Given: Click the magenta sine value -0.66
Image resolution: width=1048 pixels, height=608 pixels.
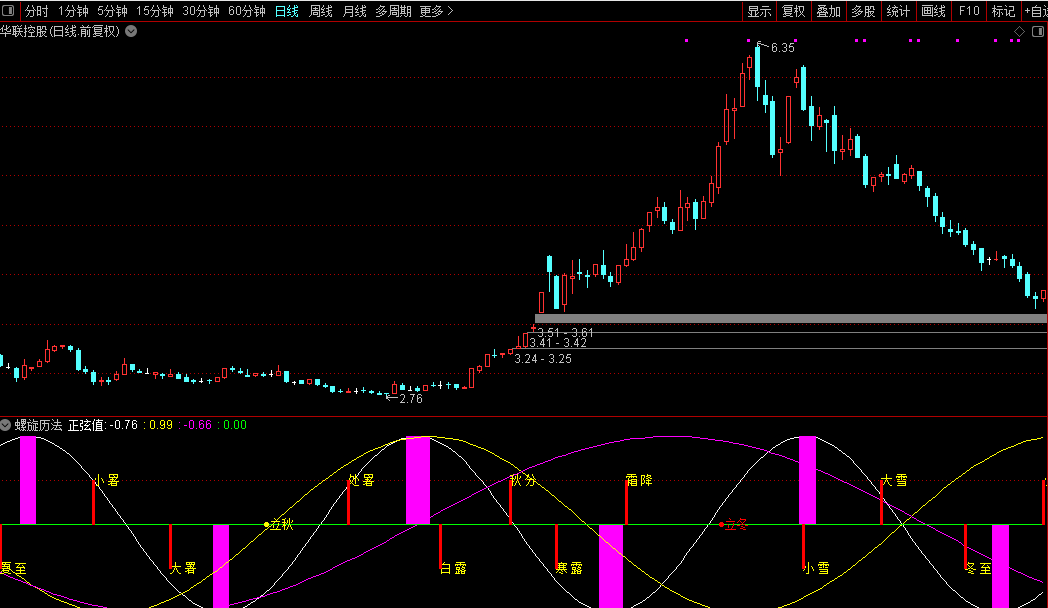Looking at the screenshot, I should (198, 425).
